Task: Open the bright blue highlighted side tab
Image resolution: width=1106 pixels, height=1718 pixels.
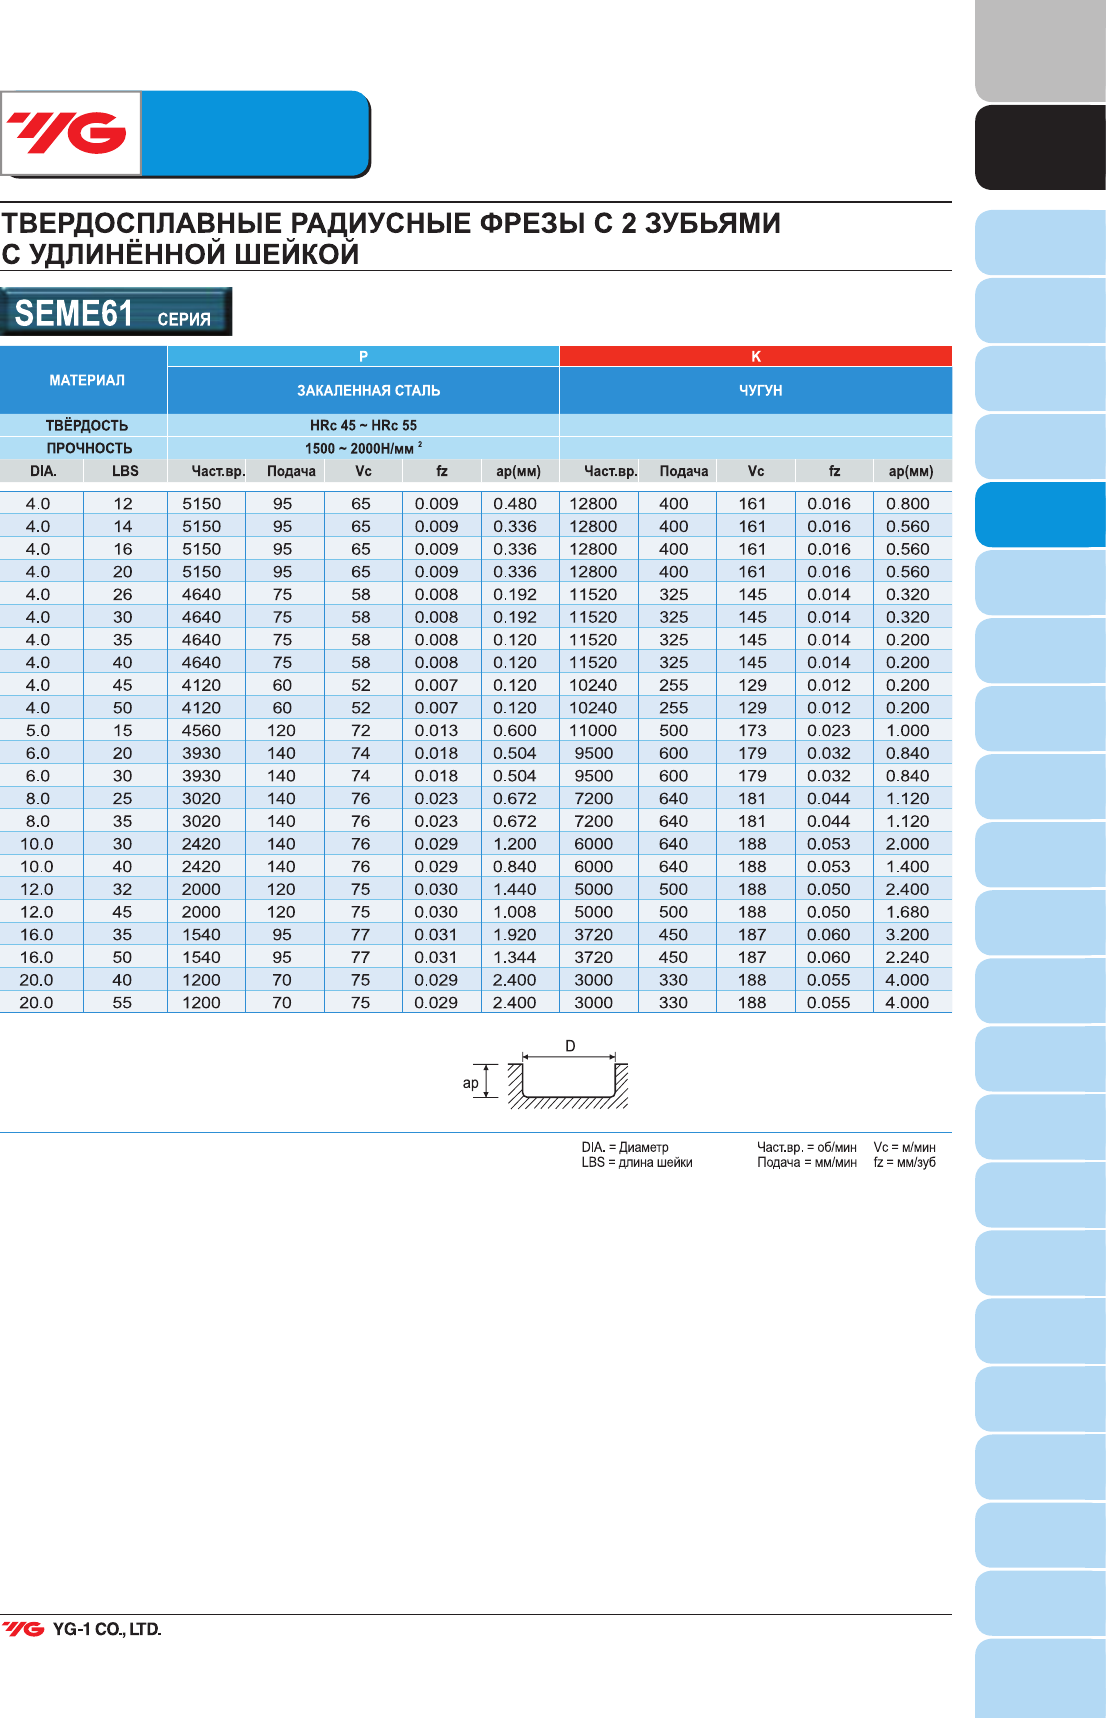Action: [1040, 514]
